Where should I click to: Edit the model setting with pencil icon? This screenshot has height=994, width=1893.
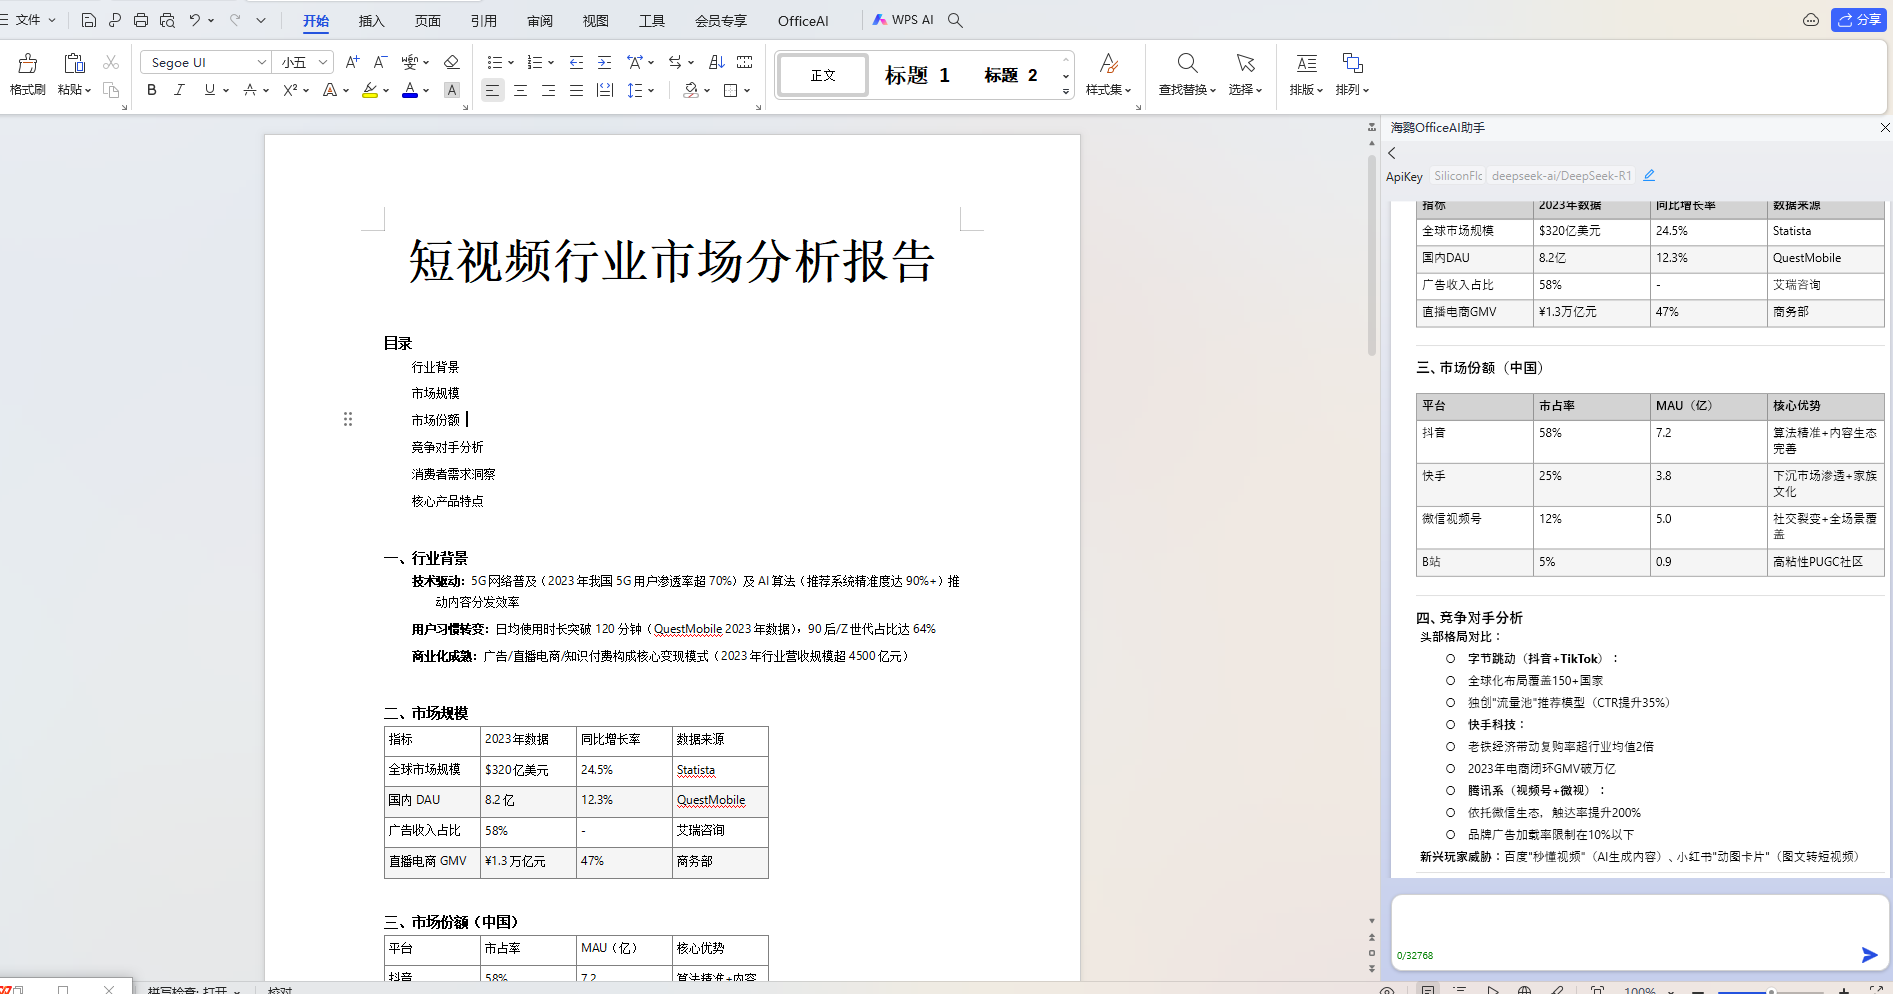(1649, 175)
